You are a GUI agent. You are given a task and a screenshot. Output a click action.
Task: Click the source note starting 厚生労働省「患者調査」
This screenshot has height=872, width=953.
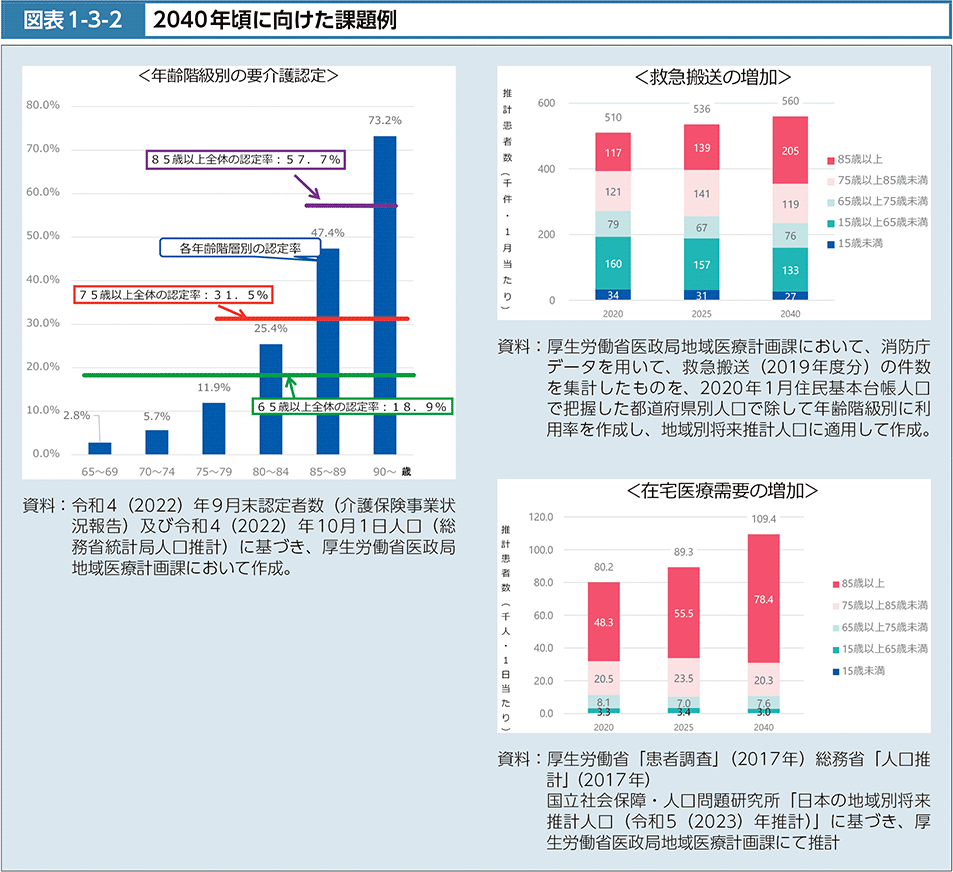714,800
